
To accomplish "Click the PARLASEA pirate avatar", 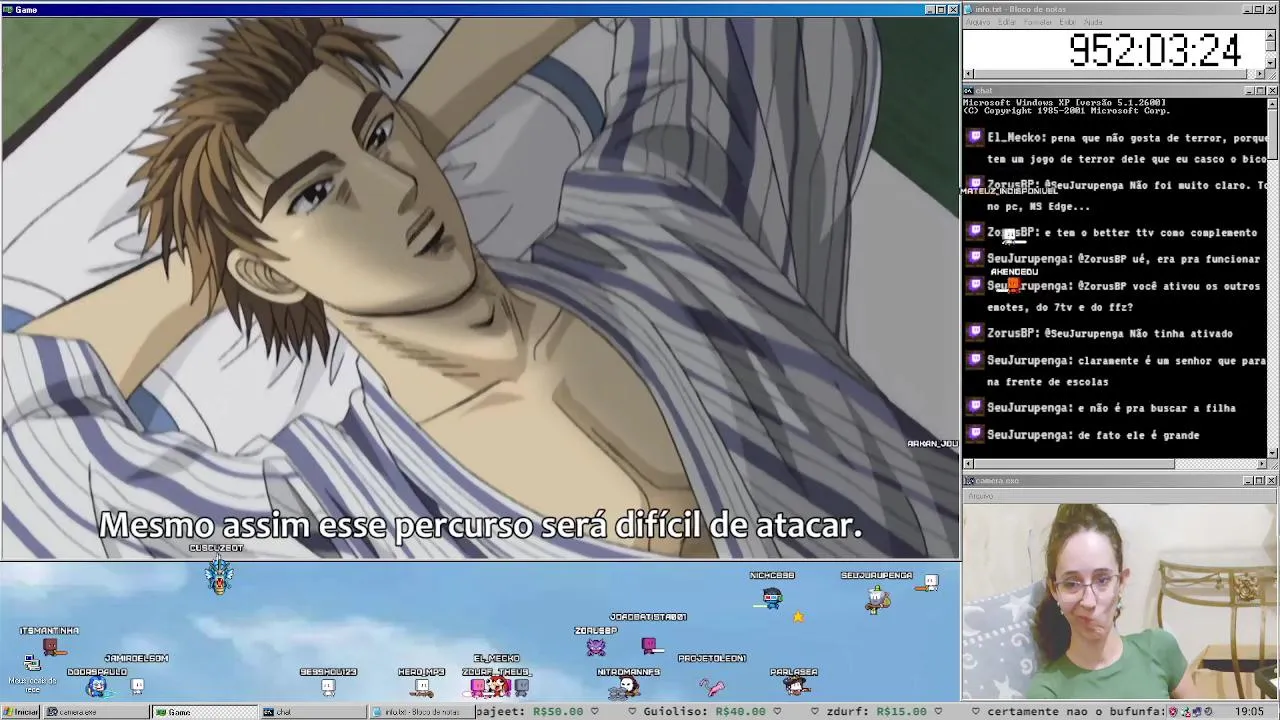I will 795,686.
